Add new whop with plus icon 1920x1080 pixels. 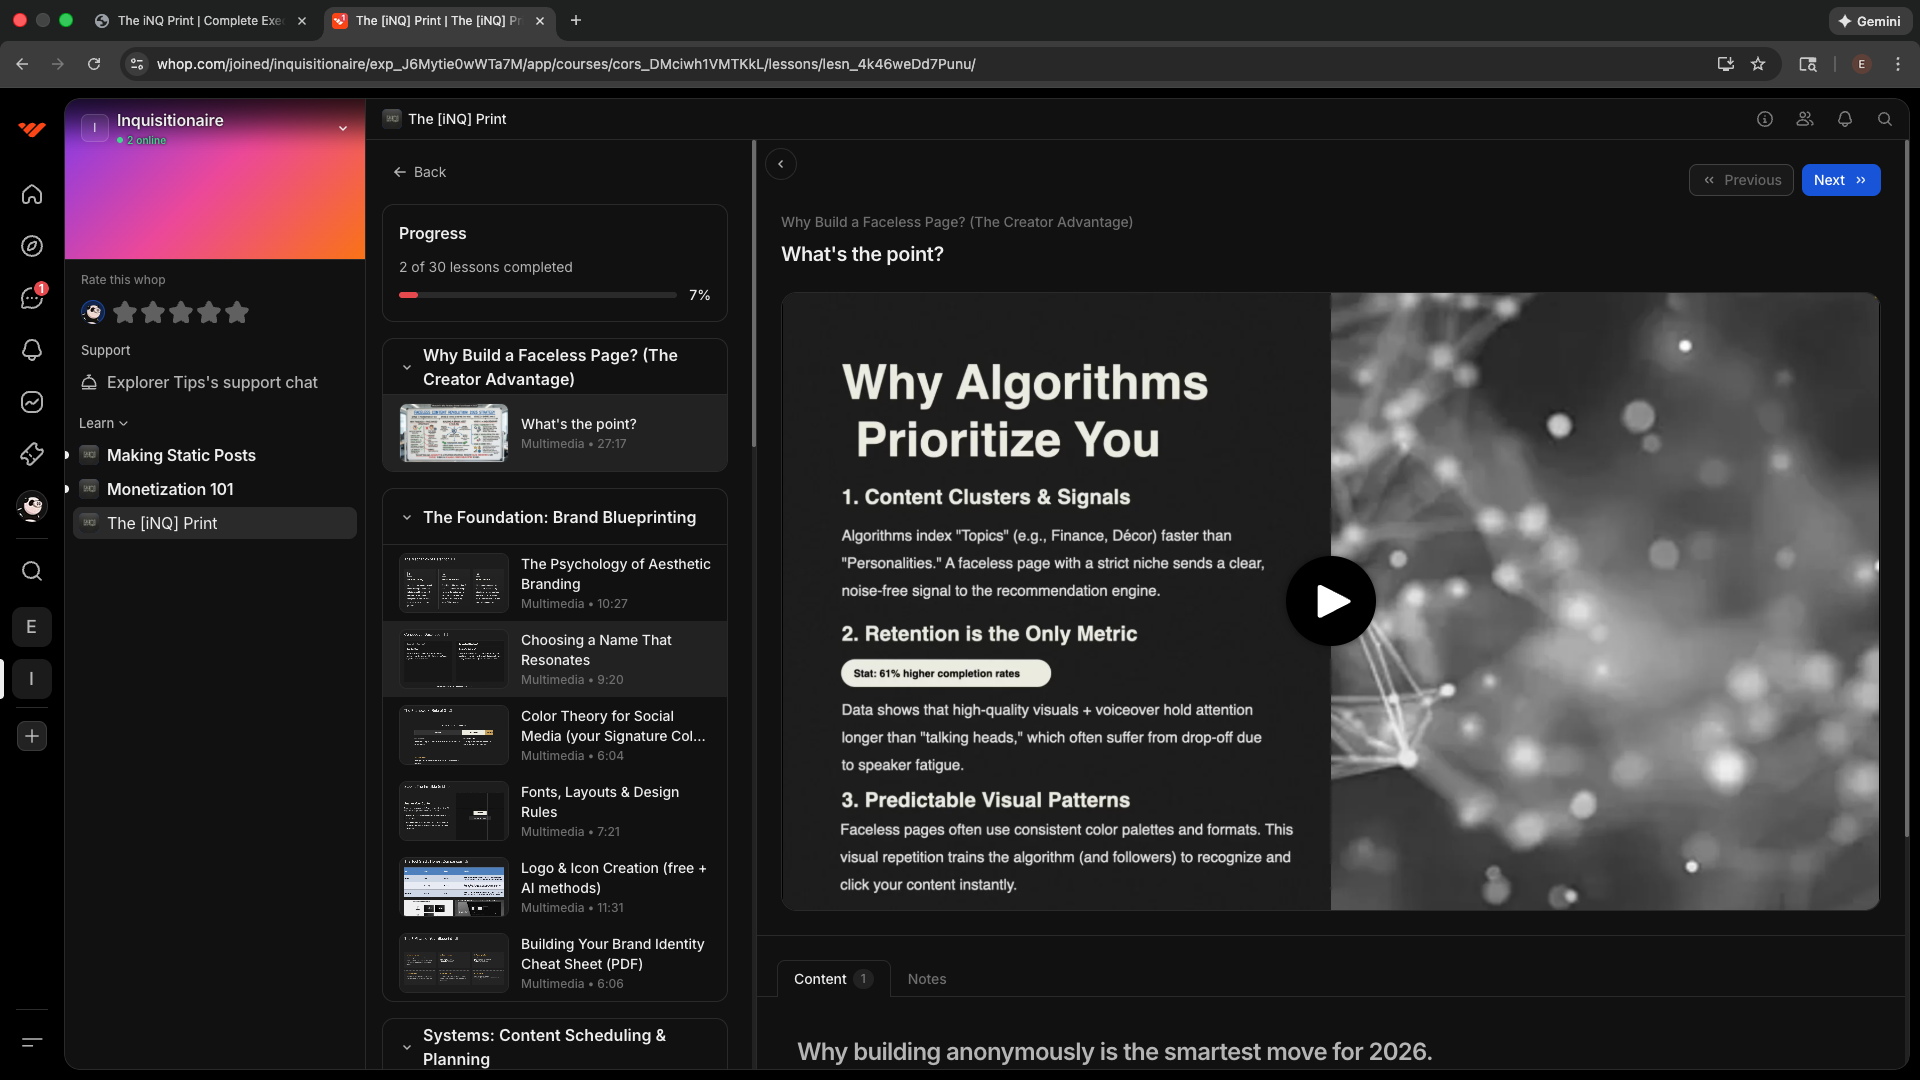(32, 736)
